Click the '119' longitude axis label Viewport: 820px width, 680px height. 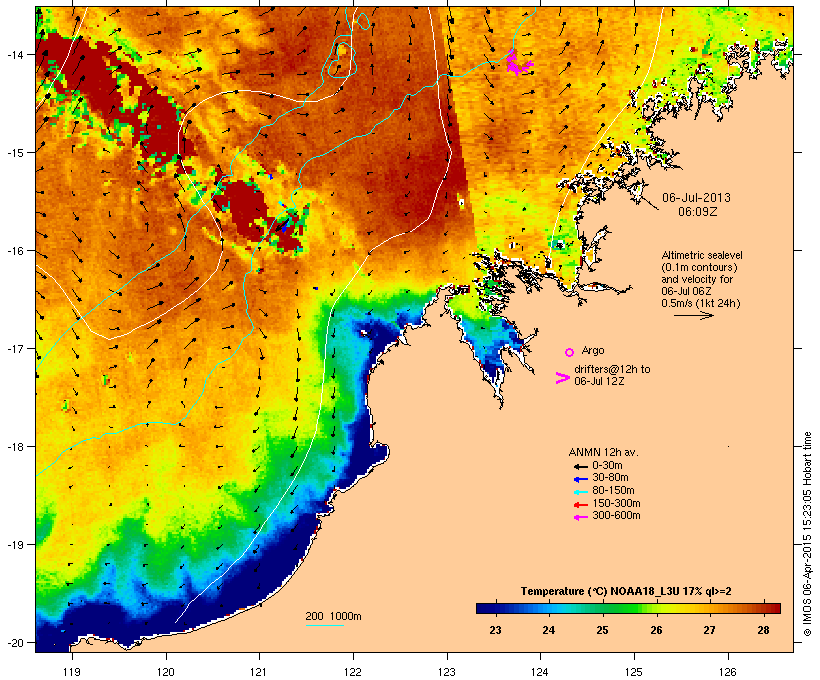(x=72, y=672)
